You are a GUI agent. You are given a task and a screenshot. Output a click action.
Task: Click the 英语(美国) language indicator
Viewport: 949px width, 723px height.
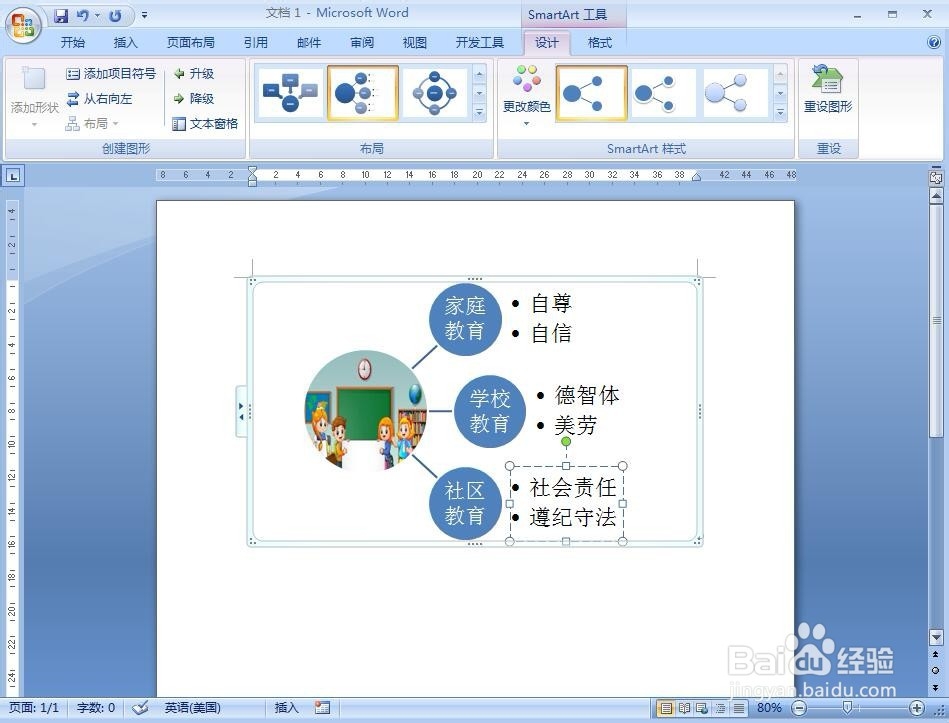[x=192, y=707]
